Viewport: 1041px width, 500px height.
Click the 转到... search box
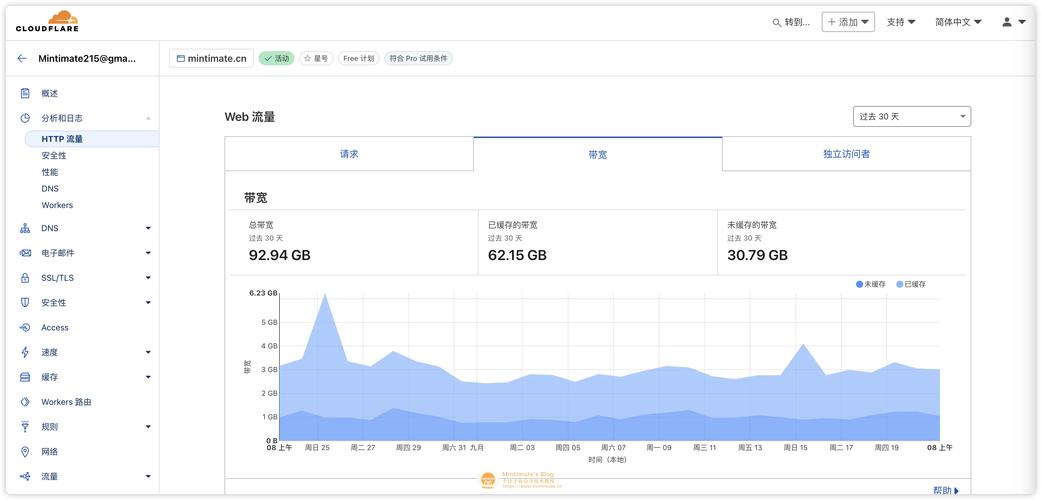(x=791, y=22)
